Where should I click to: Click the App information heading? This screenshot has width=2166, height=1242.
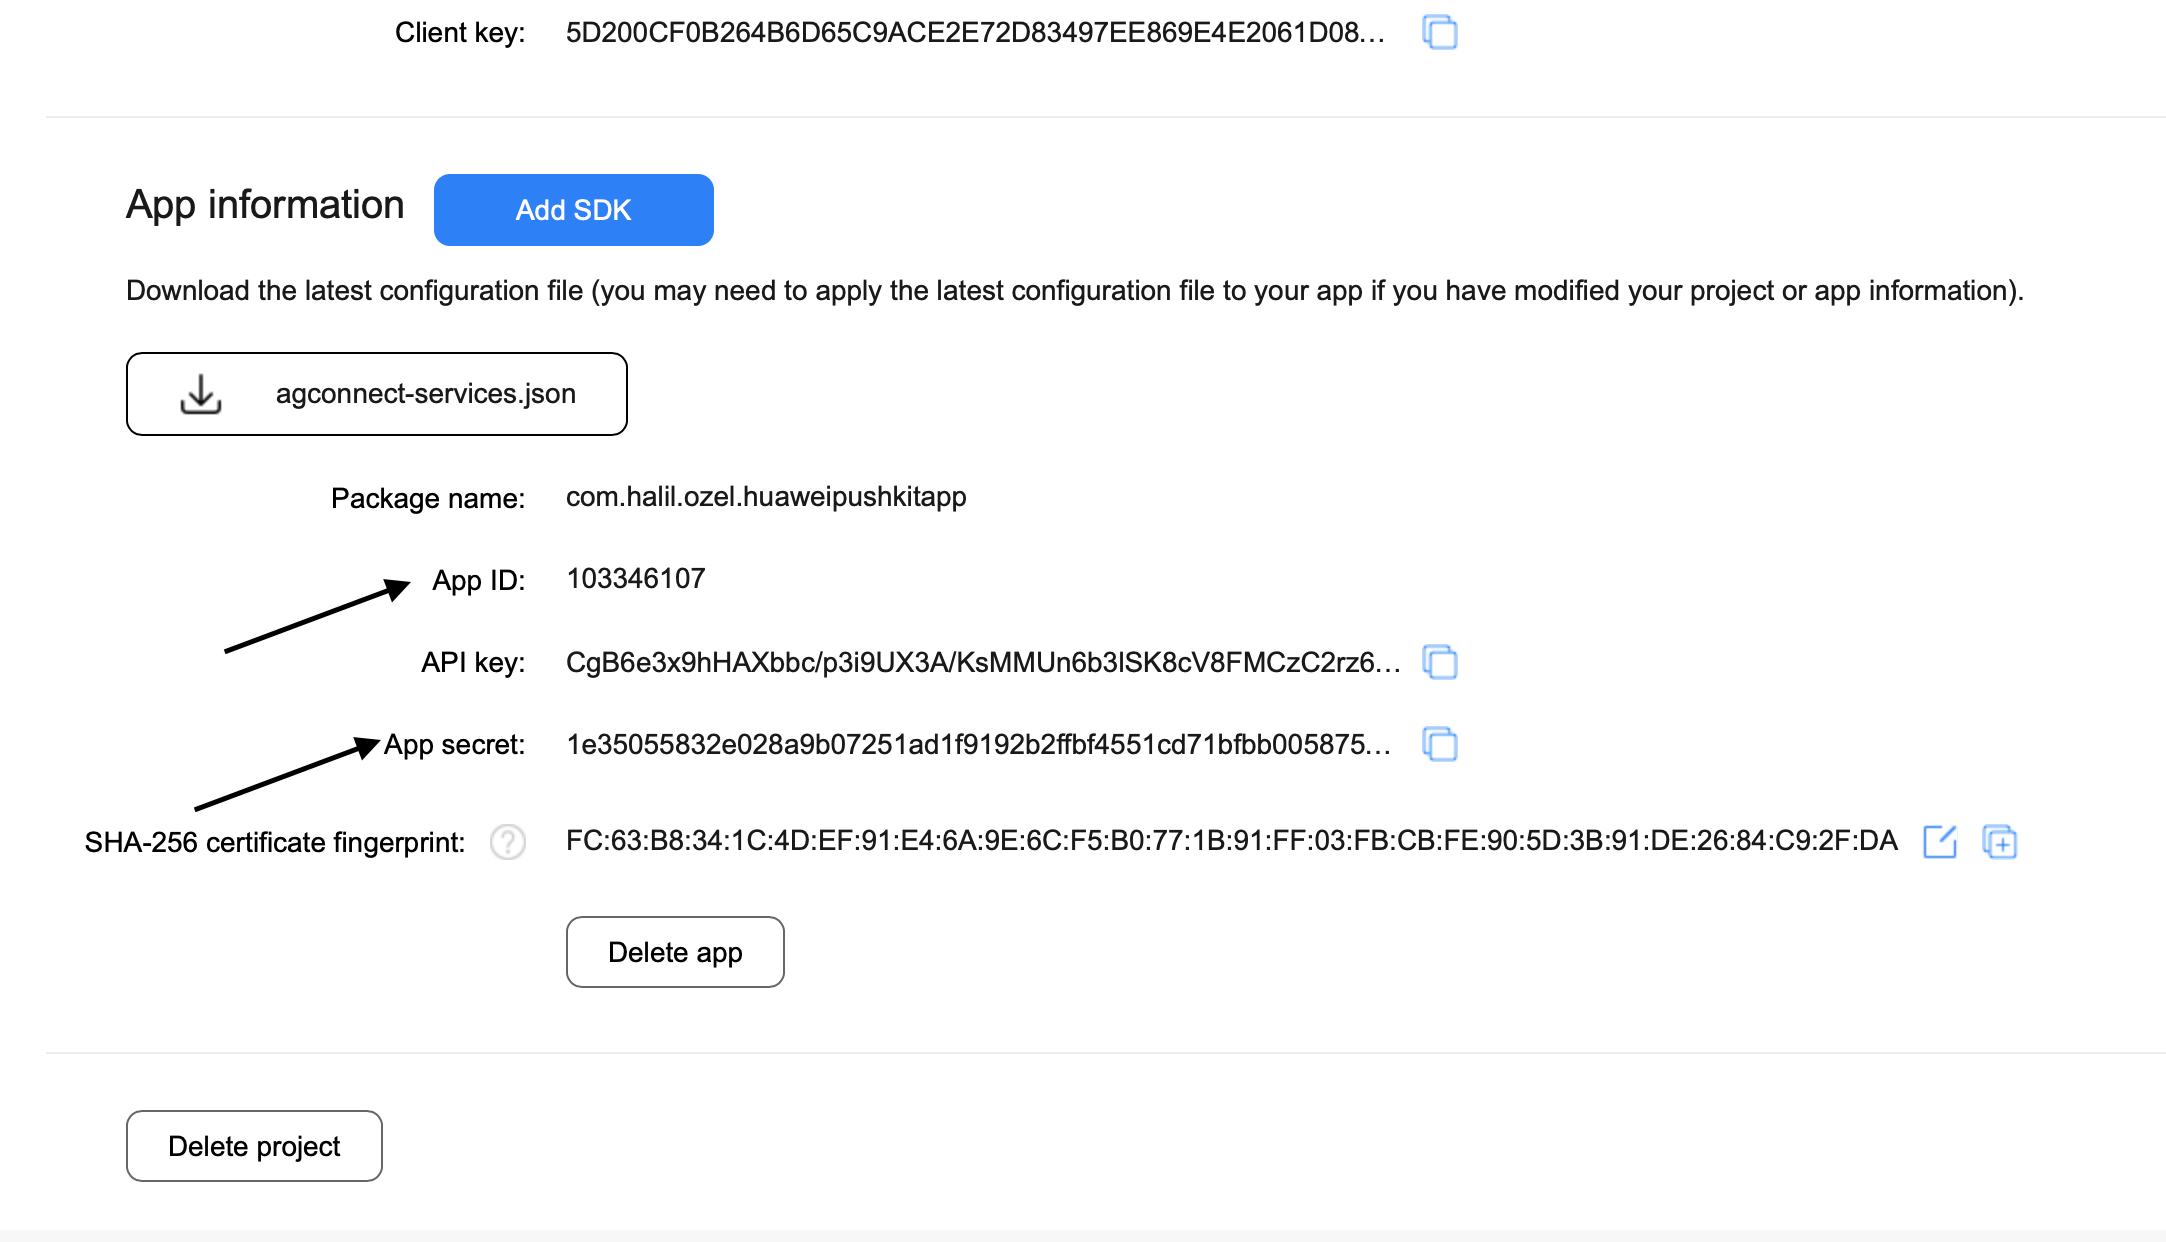[x=265, y=205]
